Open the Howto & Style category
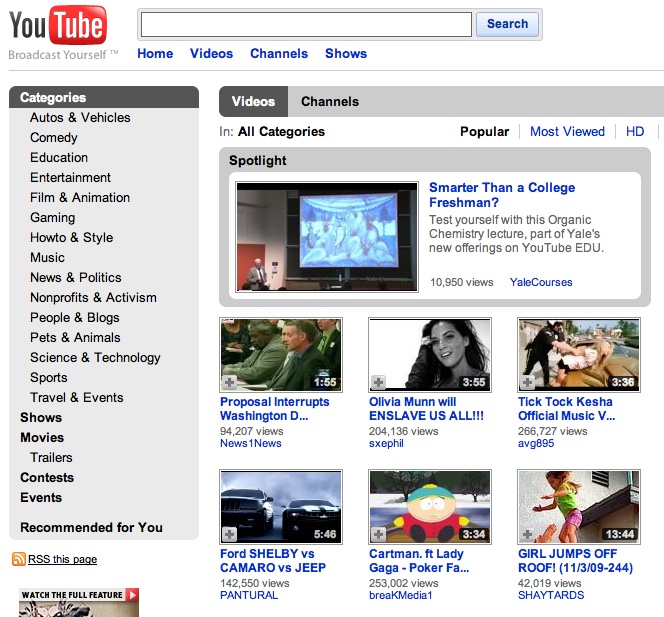664x617 pixels. pyautogui.click(x=72, y=238)
